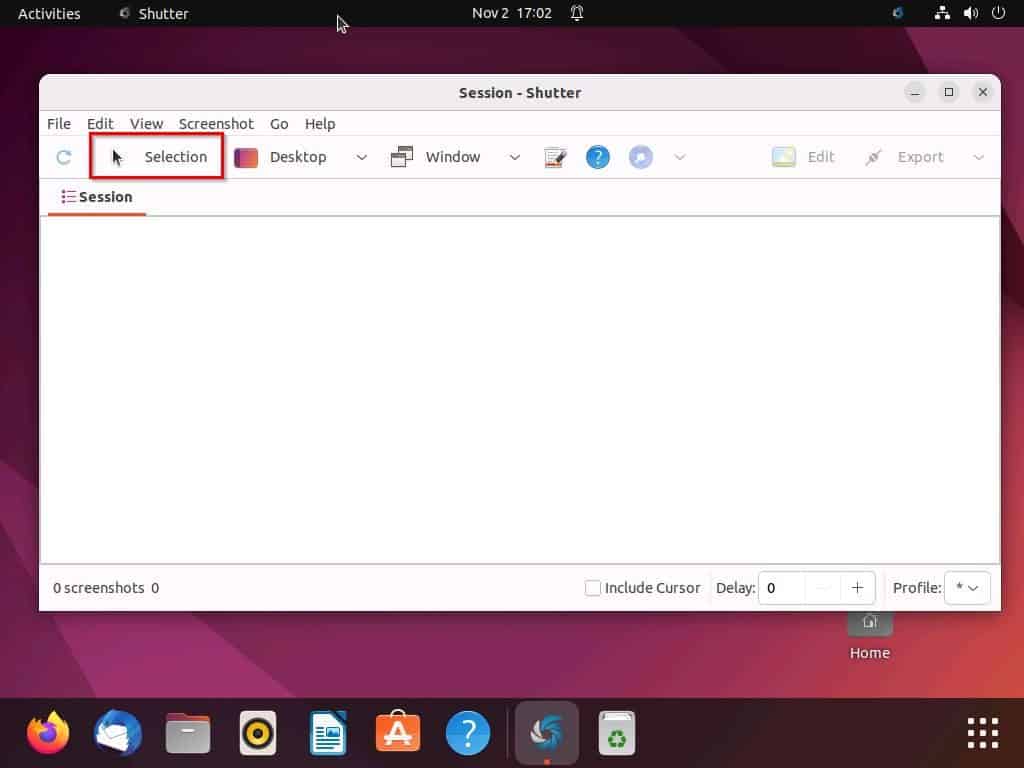Click the menu capture notepad icon

[x=555, y=157]
